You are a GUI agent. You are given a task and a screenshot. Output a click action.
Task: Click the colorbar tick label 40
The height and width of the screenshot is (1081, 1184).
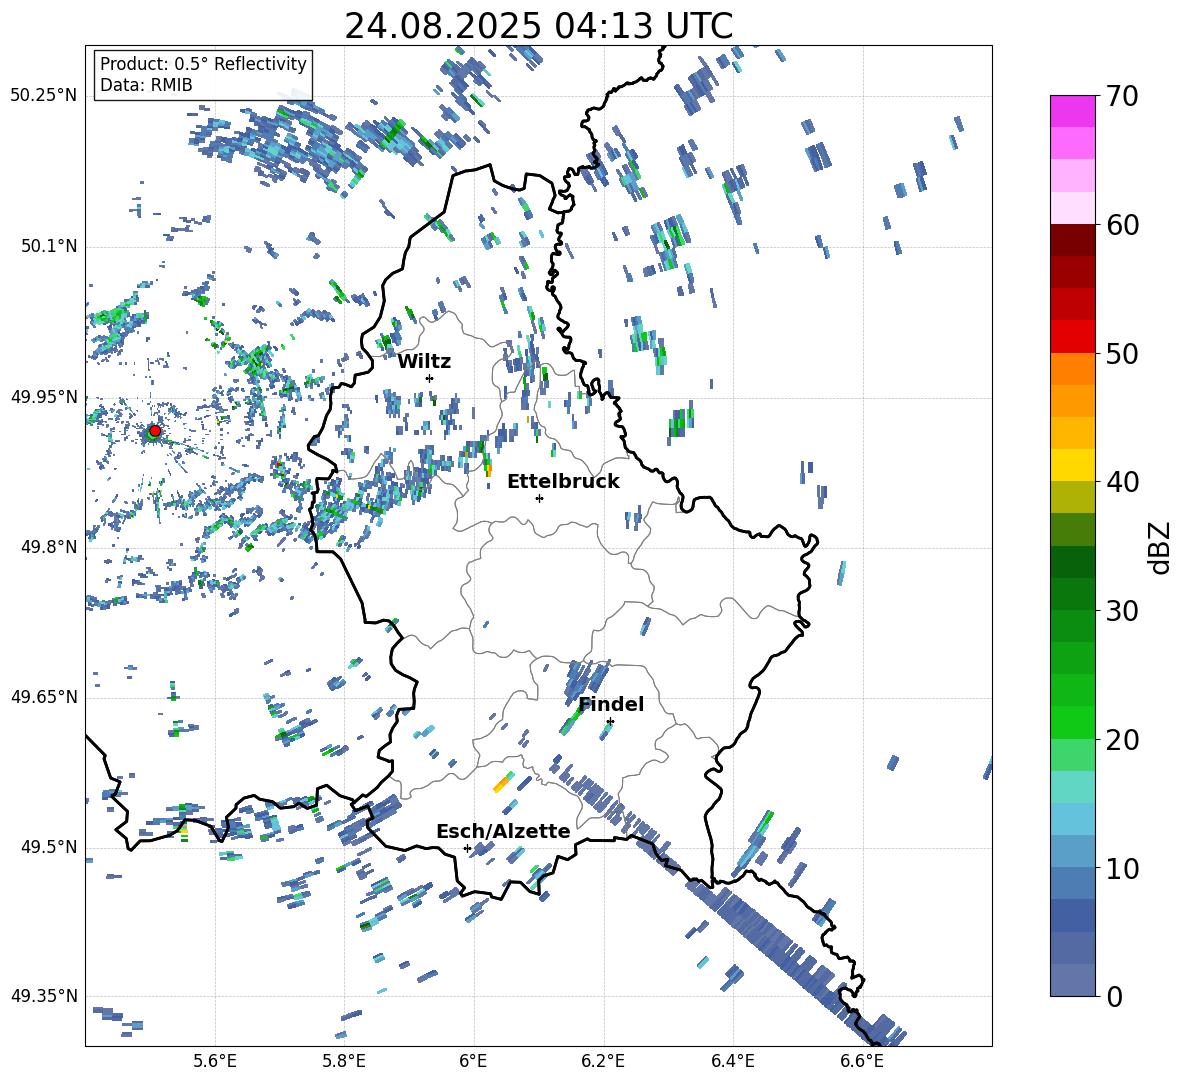click(1122, 482)
